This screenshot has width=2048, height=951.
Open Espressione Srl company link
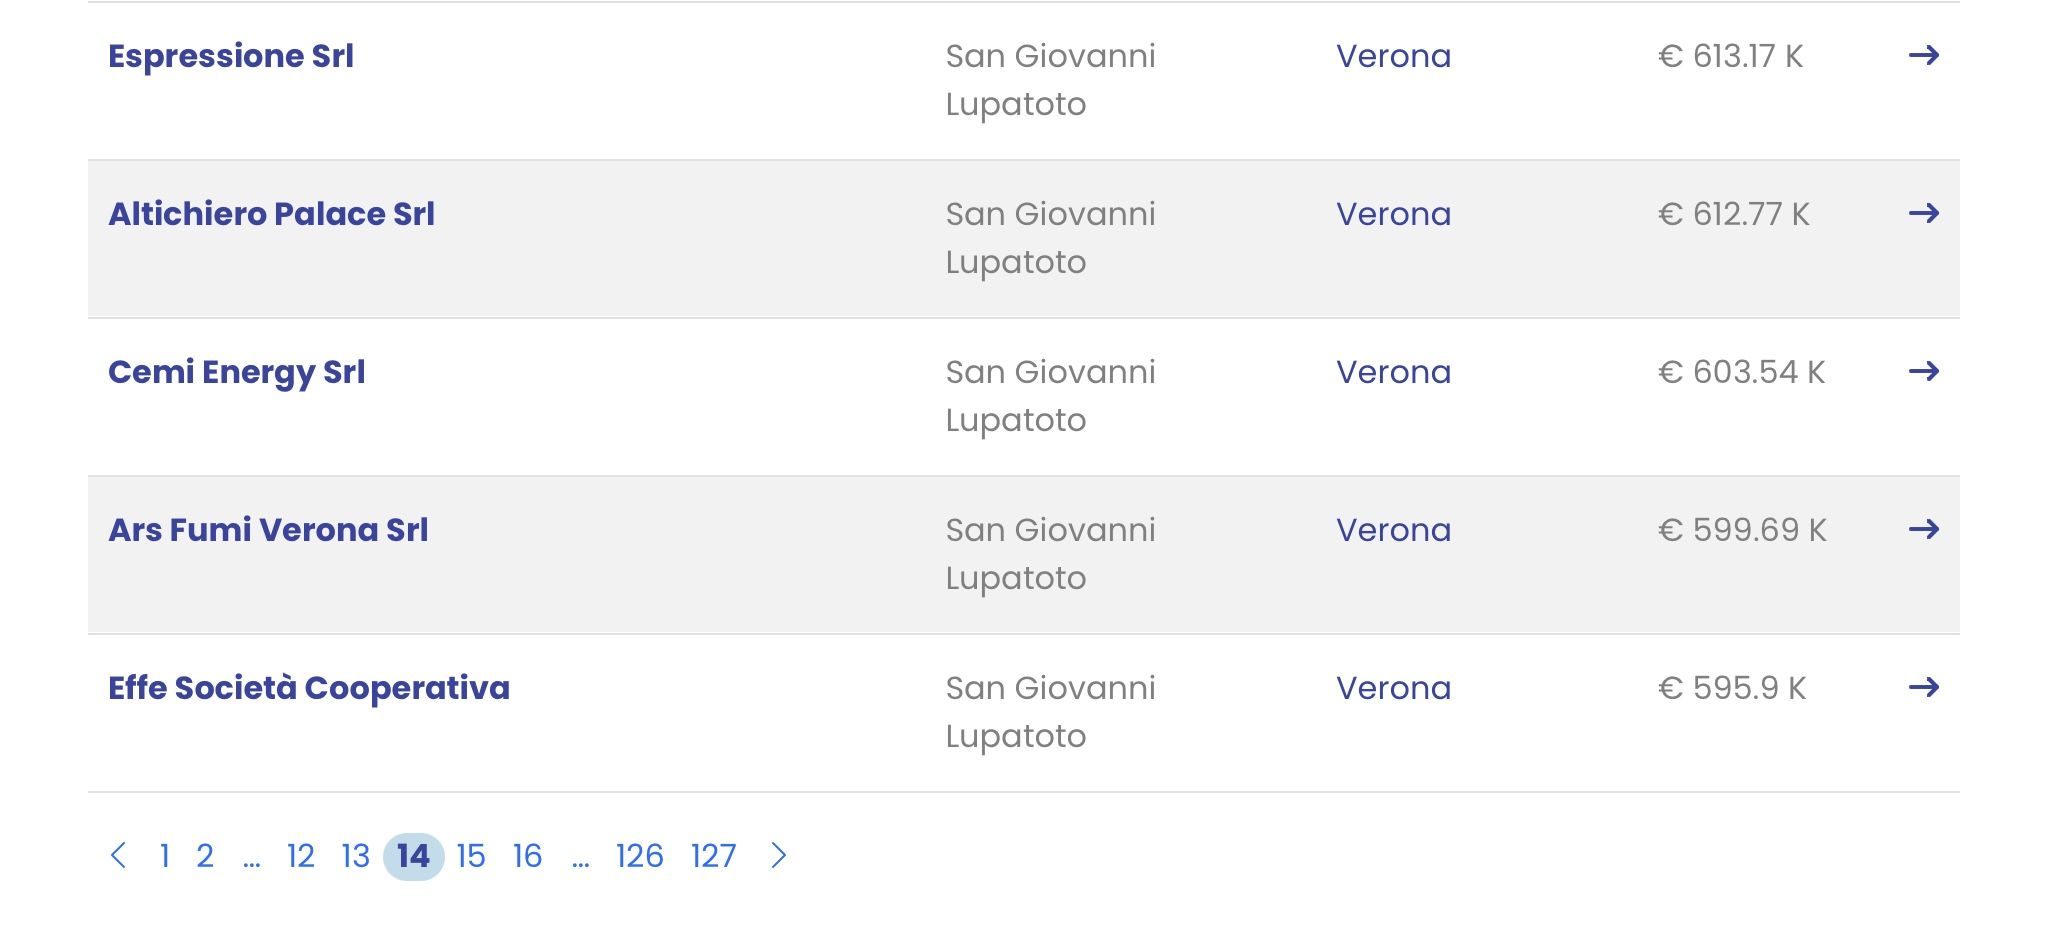[231, 57]
